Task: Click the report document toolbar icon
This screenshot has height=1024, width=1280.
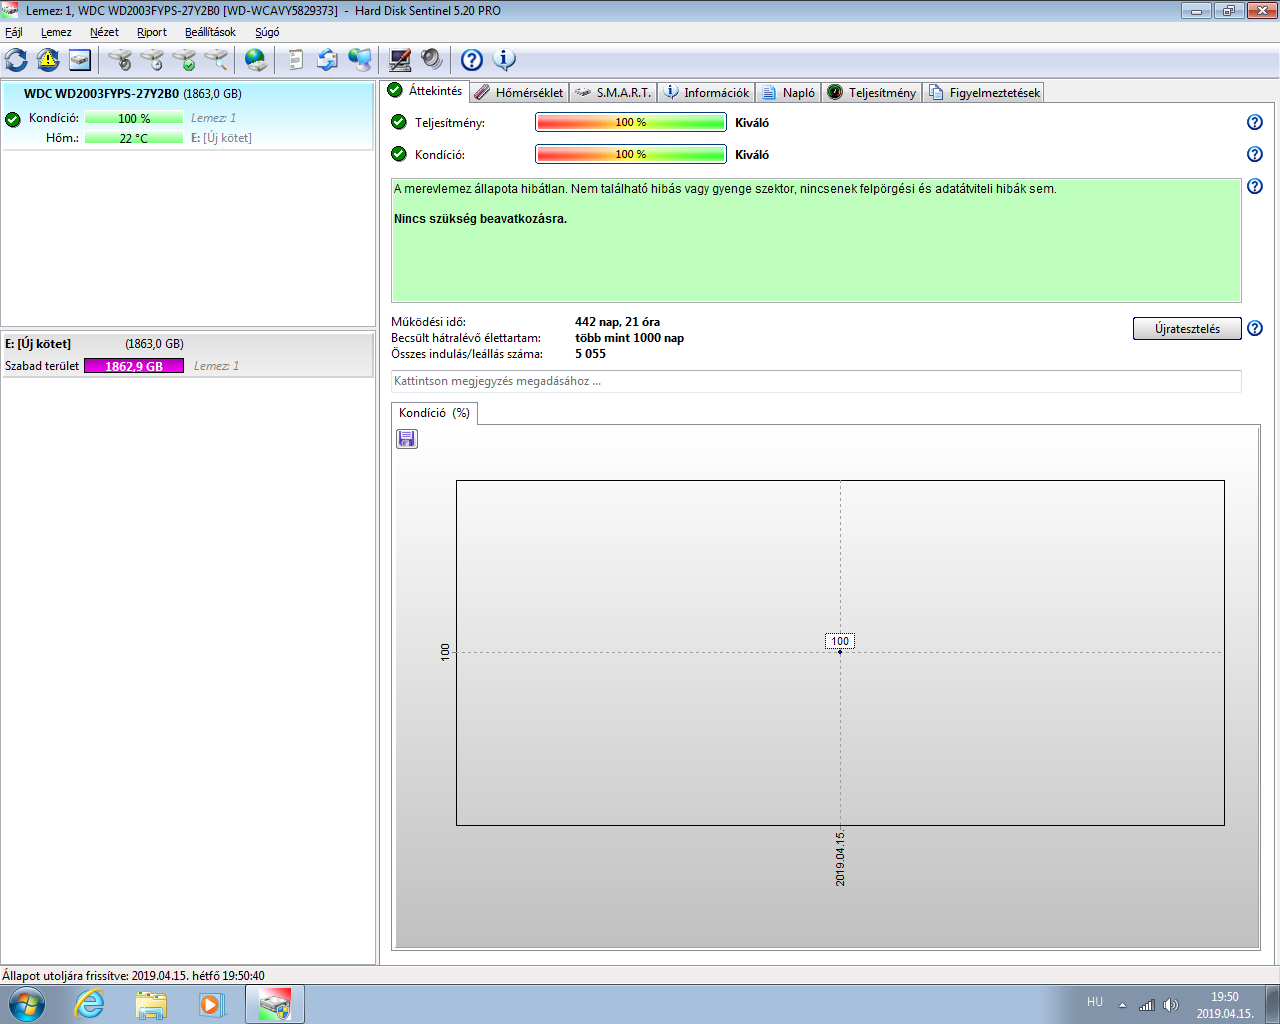Action: tap(295, 60)
